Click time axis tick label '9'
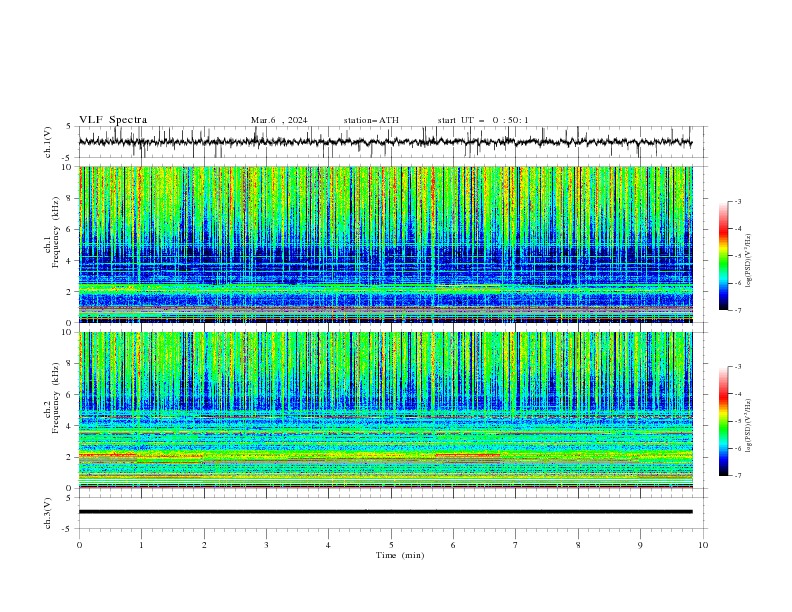792x612 pixels. [x=640, y=545]
